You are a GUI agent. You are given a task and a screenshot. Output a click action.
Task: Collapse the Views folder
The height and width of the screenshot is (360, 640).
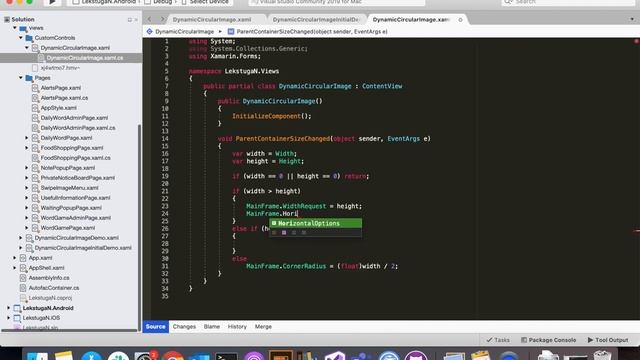point(15,28)
